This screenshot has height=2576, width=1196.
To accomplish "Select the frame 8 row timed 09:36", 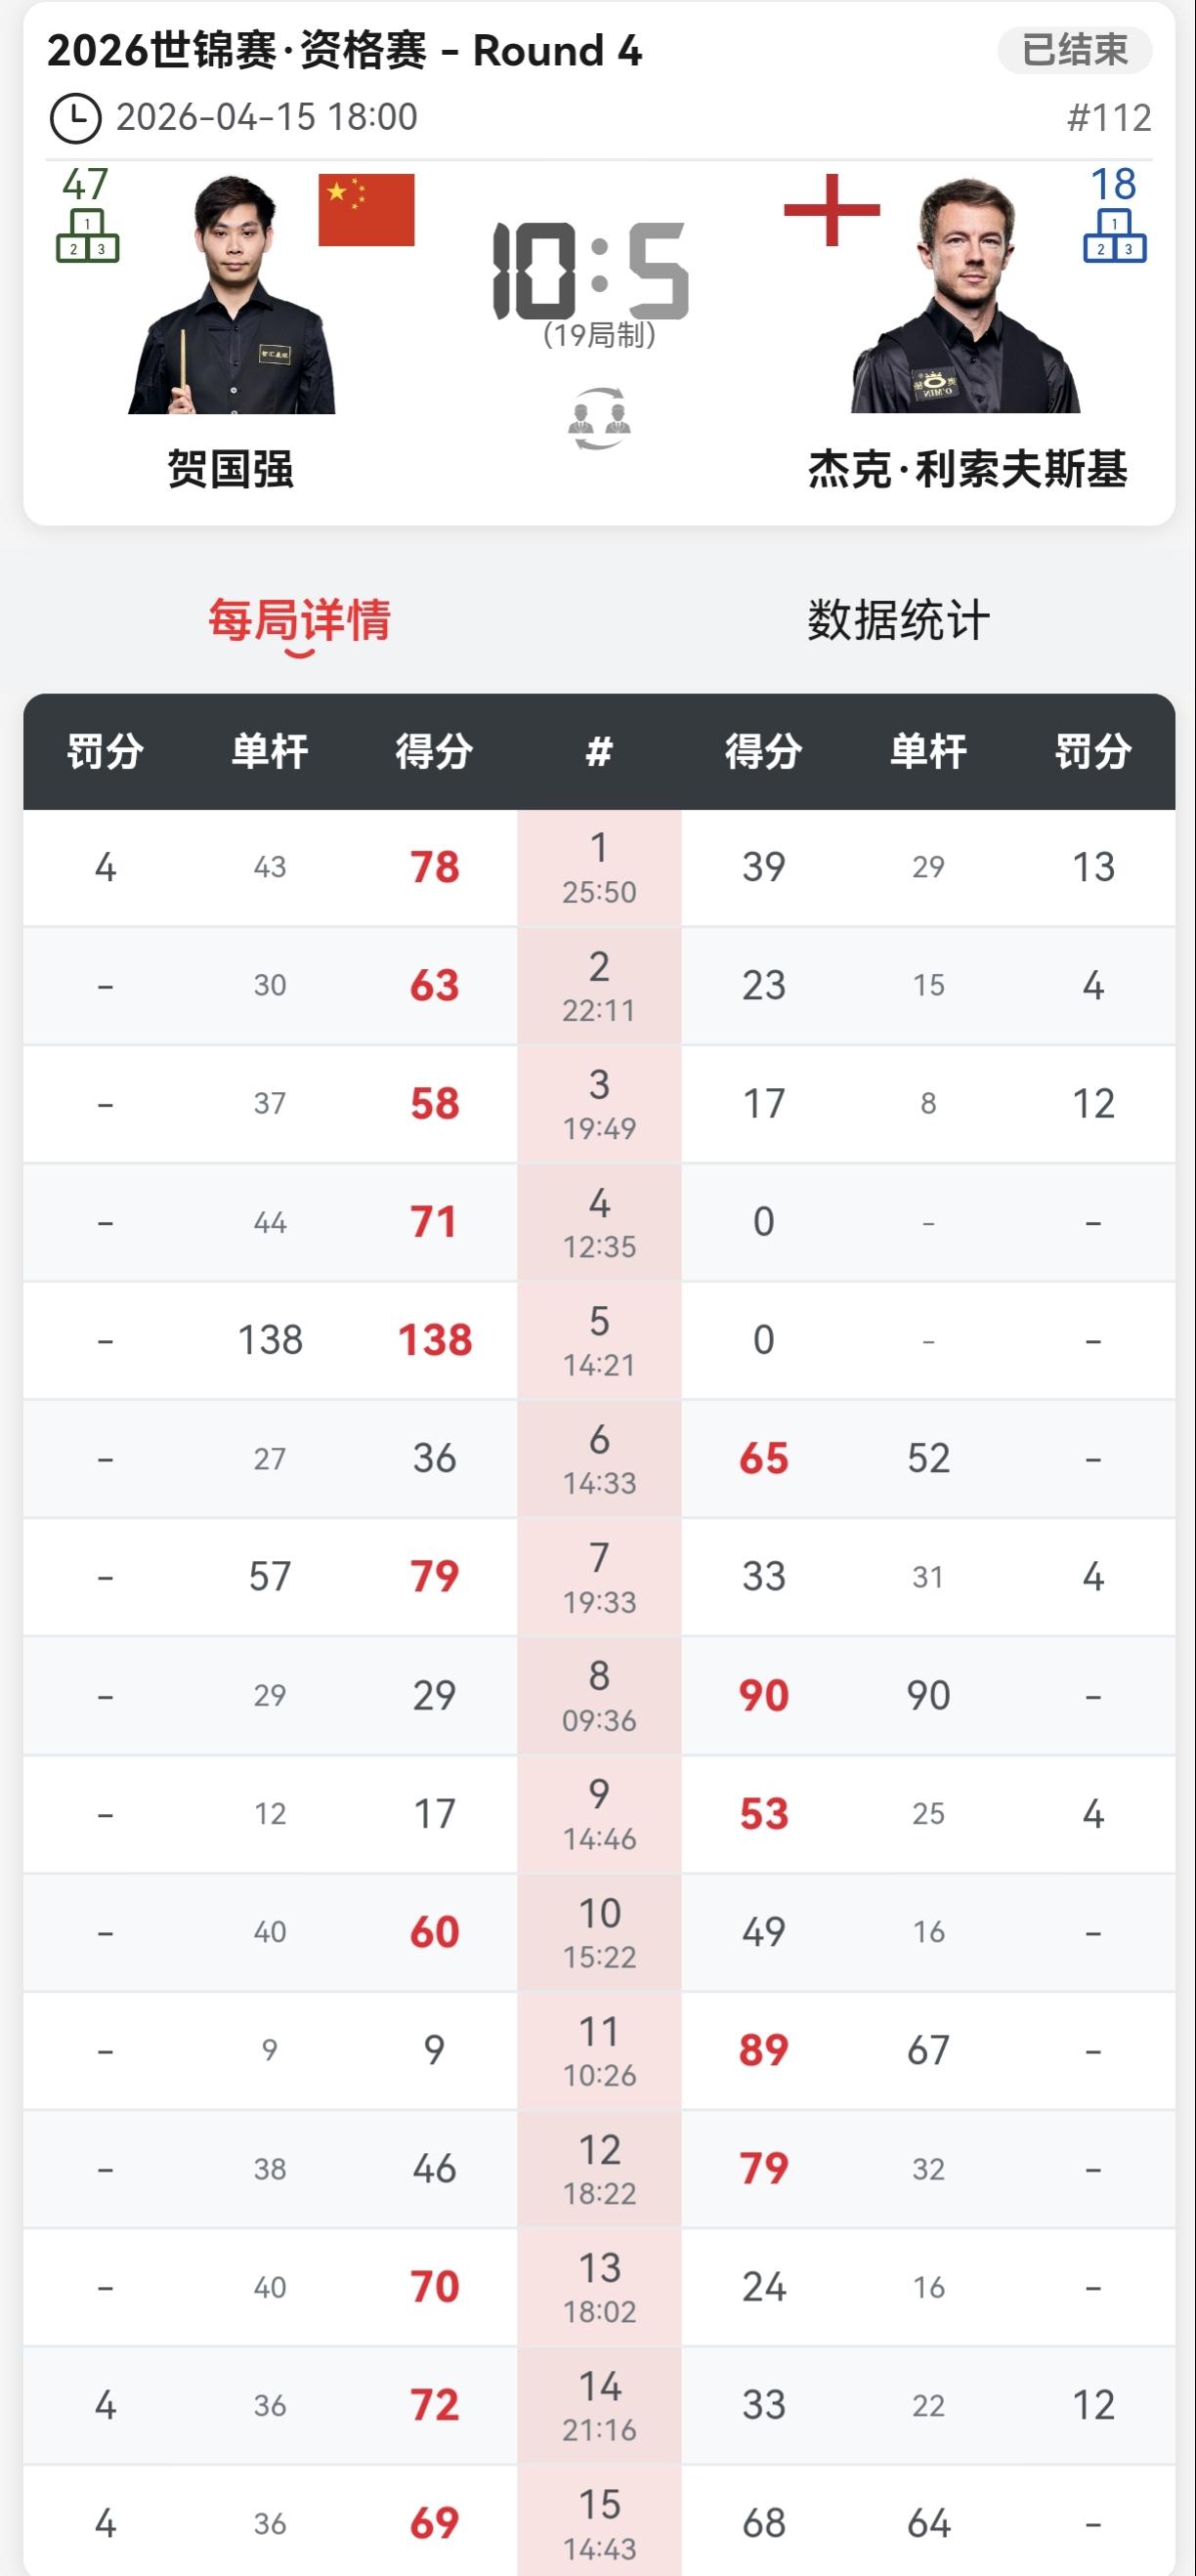I will pyautogui.click(x=599, y=1695).
